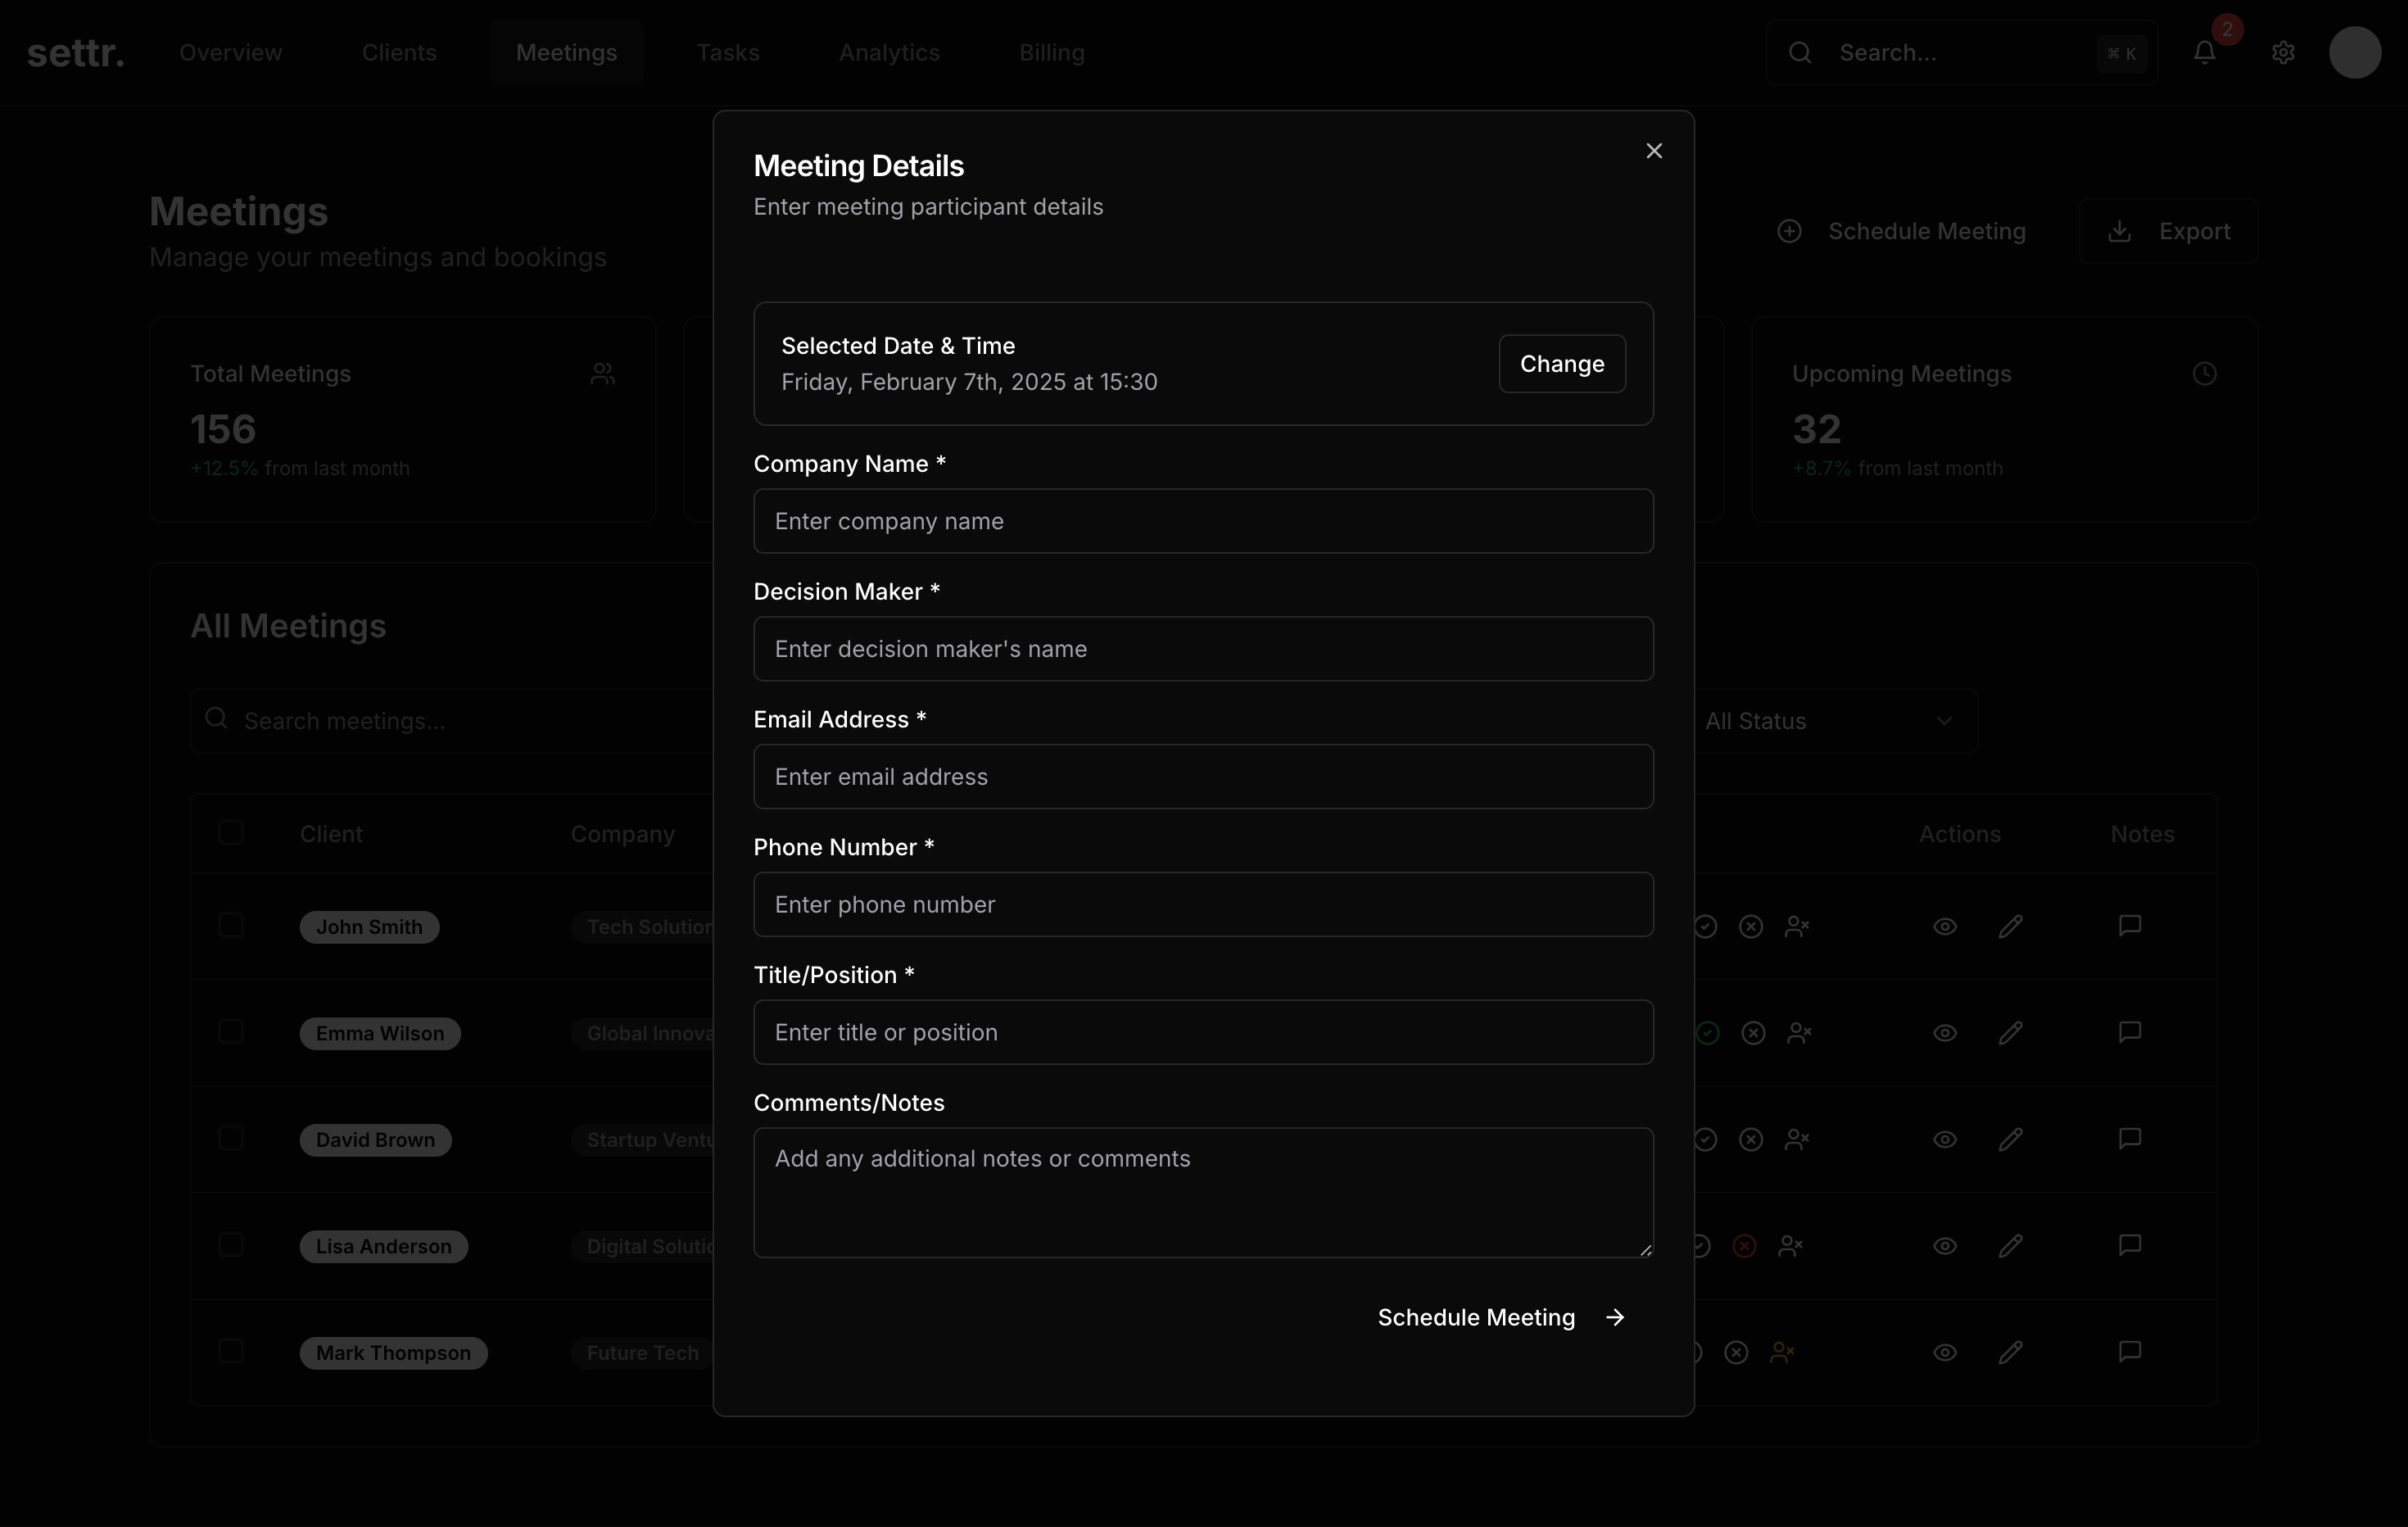Go to the Clients tab
The width and height of the screenshot is (2408, 1527).
click(x=399, y=53)
